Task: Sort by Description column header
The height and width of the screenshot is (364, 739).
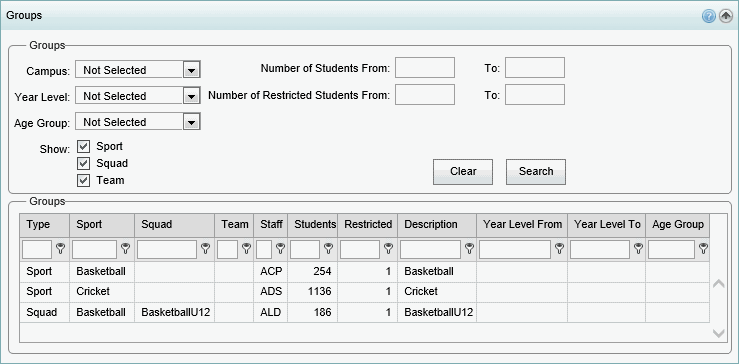Action: coord(437,225)
